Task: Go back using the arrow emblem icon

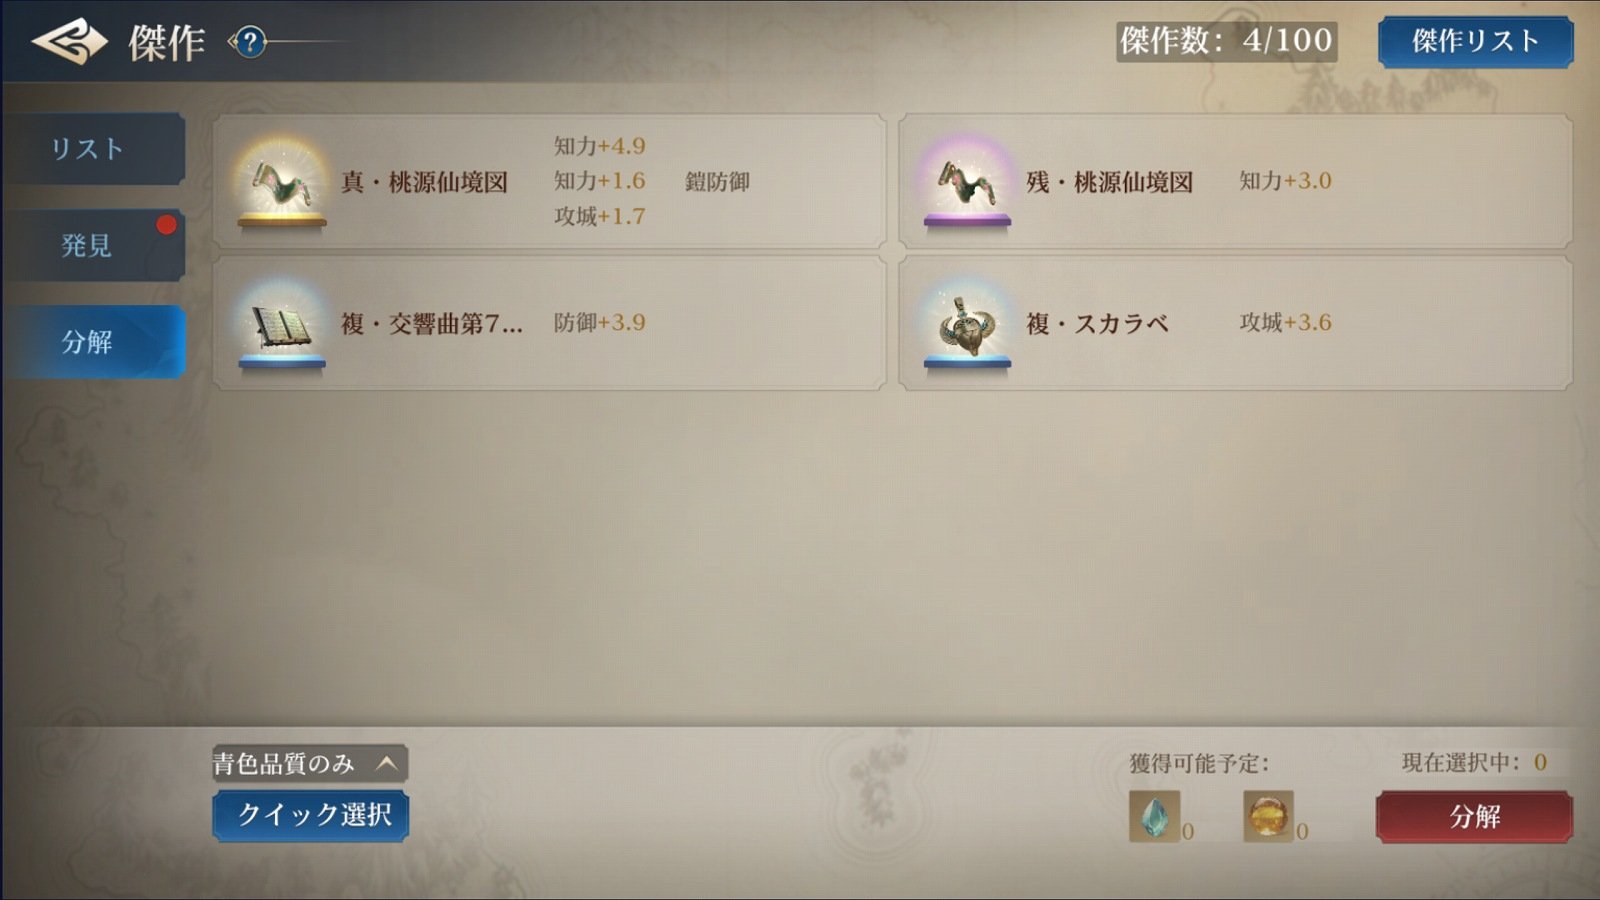Action: 69,41
